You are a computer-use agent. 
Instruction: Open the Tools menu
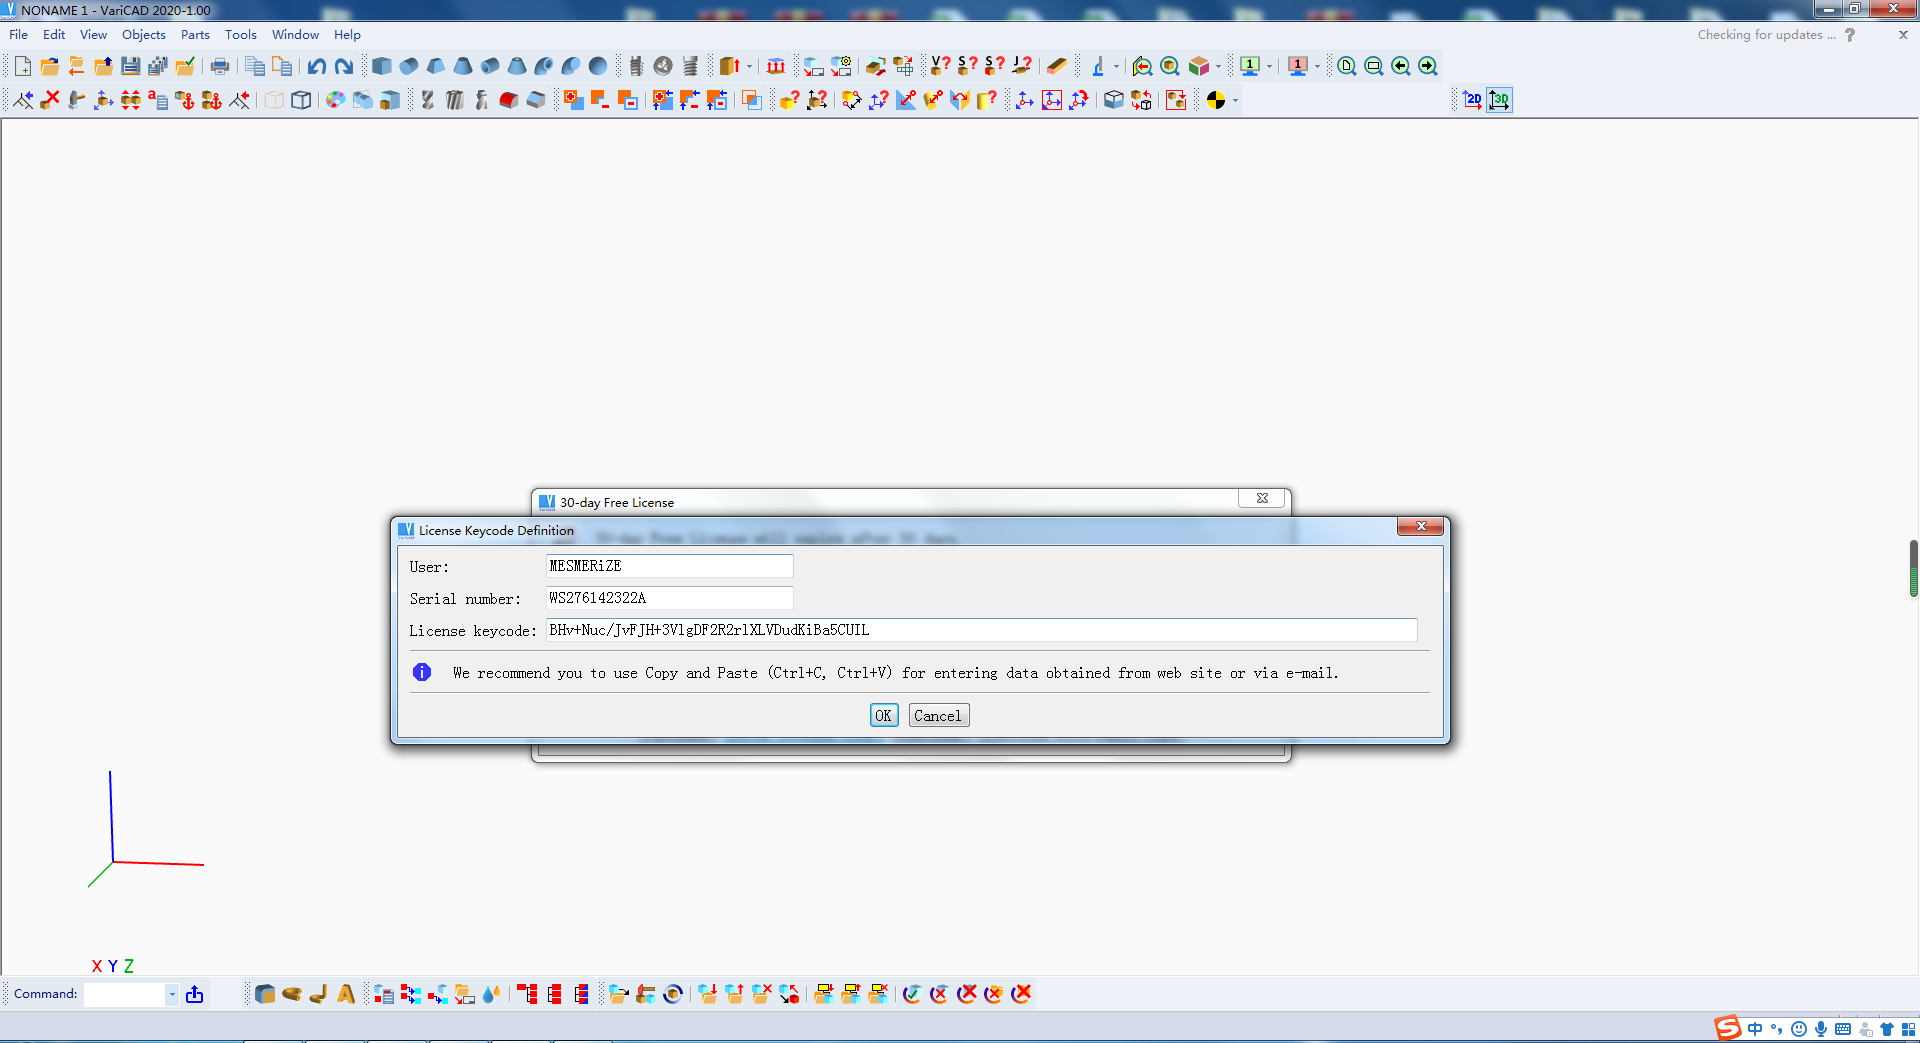241,35
